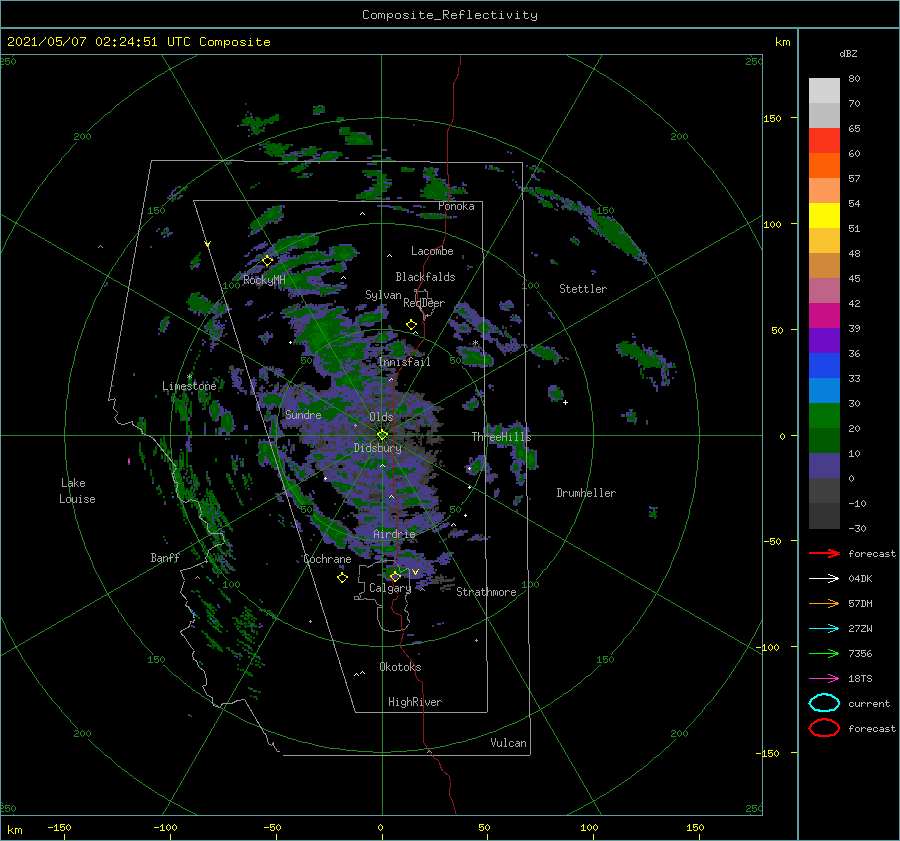Screen dimensions: 900x841
Task: Click the cyan current ellipse icon
Action: 824,703
